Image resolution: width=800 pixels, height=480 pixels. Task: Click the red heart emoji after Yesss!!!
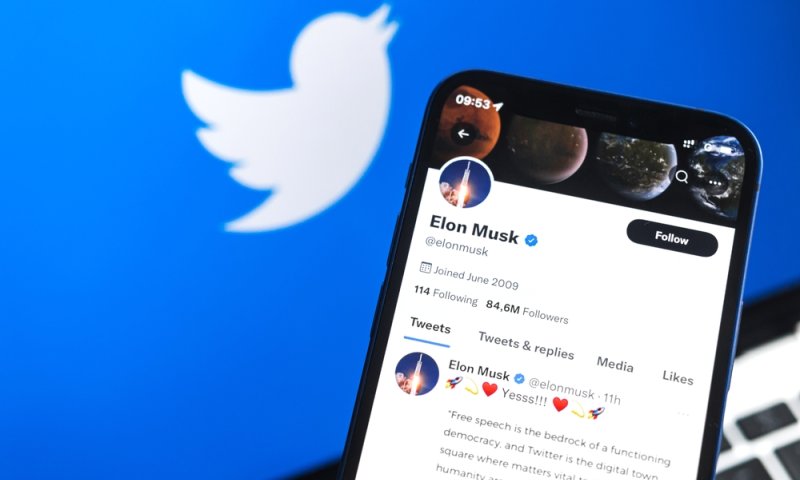[560, 404]
